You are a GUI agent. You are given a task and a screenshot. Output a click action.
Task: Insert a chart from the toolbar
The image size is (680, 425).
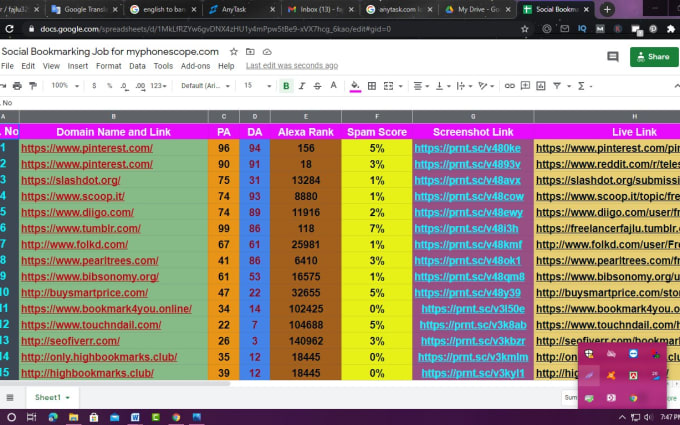pyautogui.click(x=541, y=86)
